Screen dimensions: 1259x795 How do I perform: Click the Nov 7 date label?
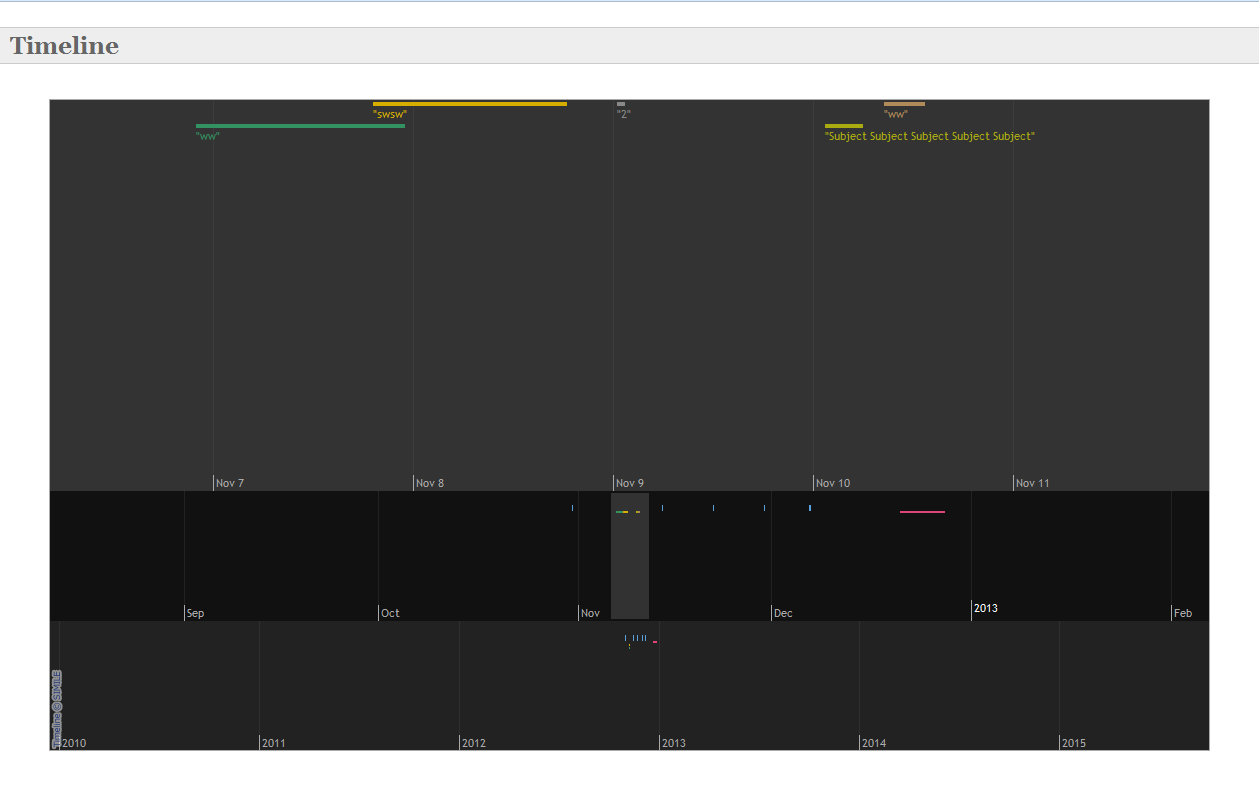point(230,483)
